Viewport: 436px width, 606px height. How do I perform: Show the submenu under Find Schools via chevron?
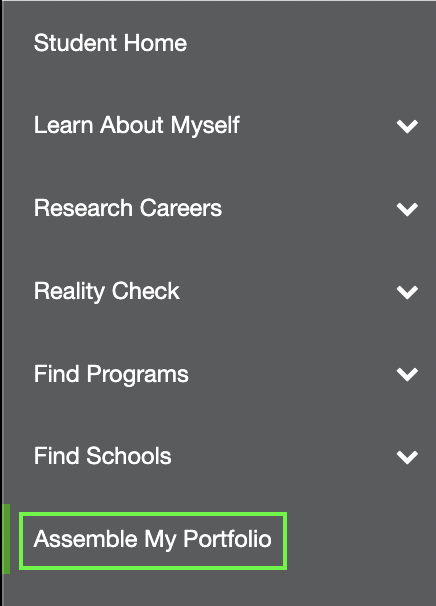(x=407, y=457)
